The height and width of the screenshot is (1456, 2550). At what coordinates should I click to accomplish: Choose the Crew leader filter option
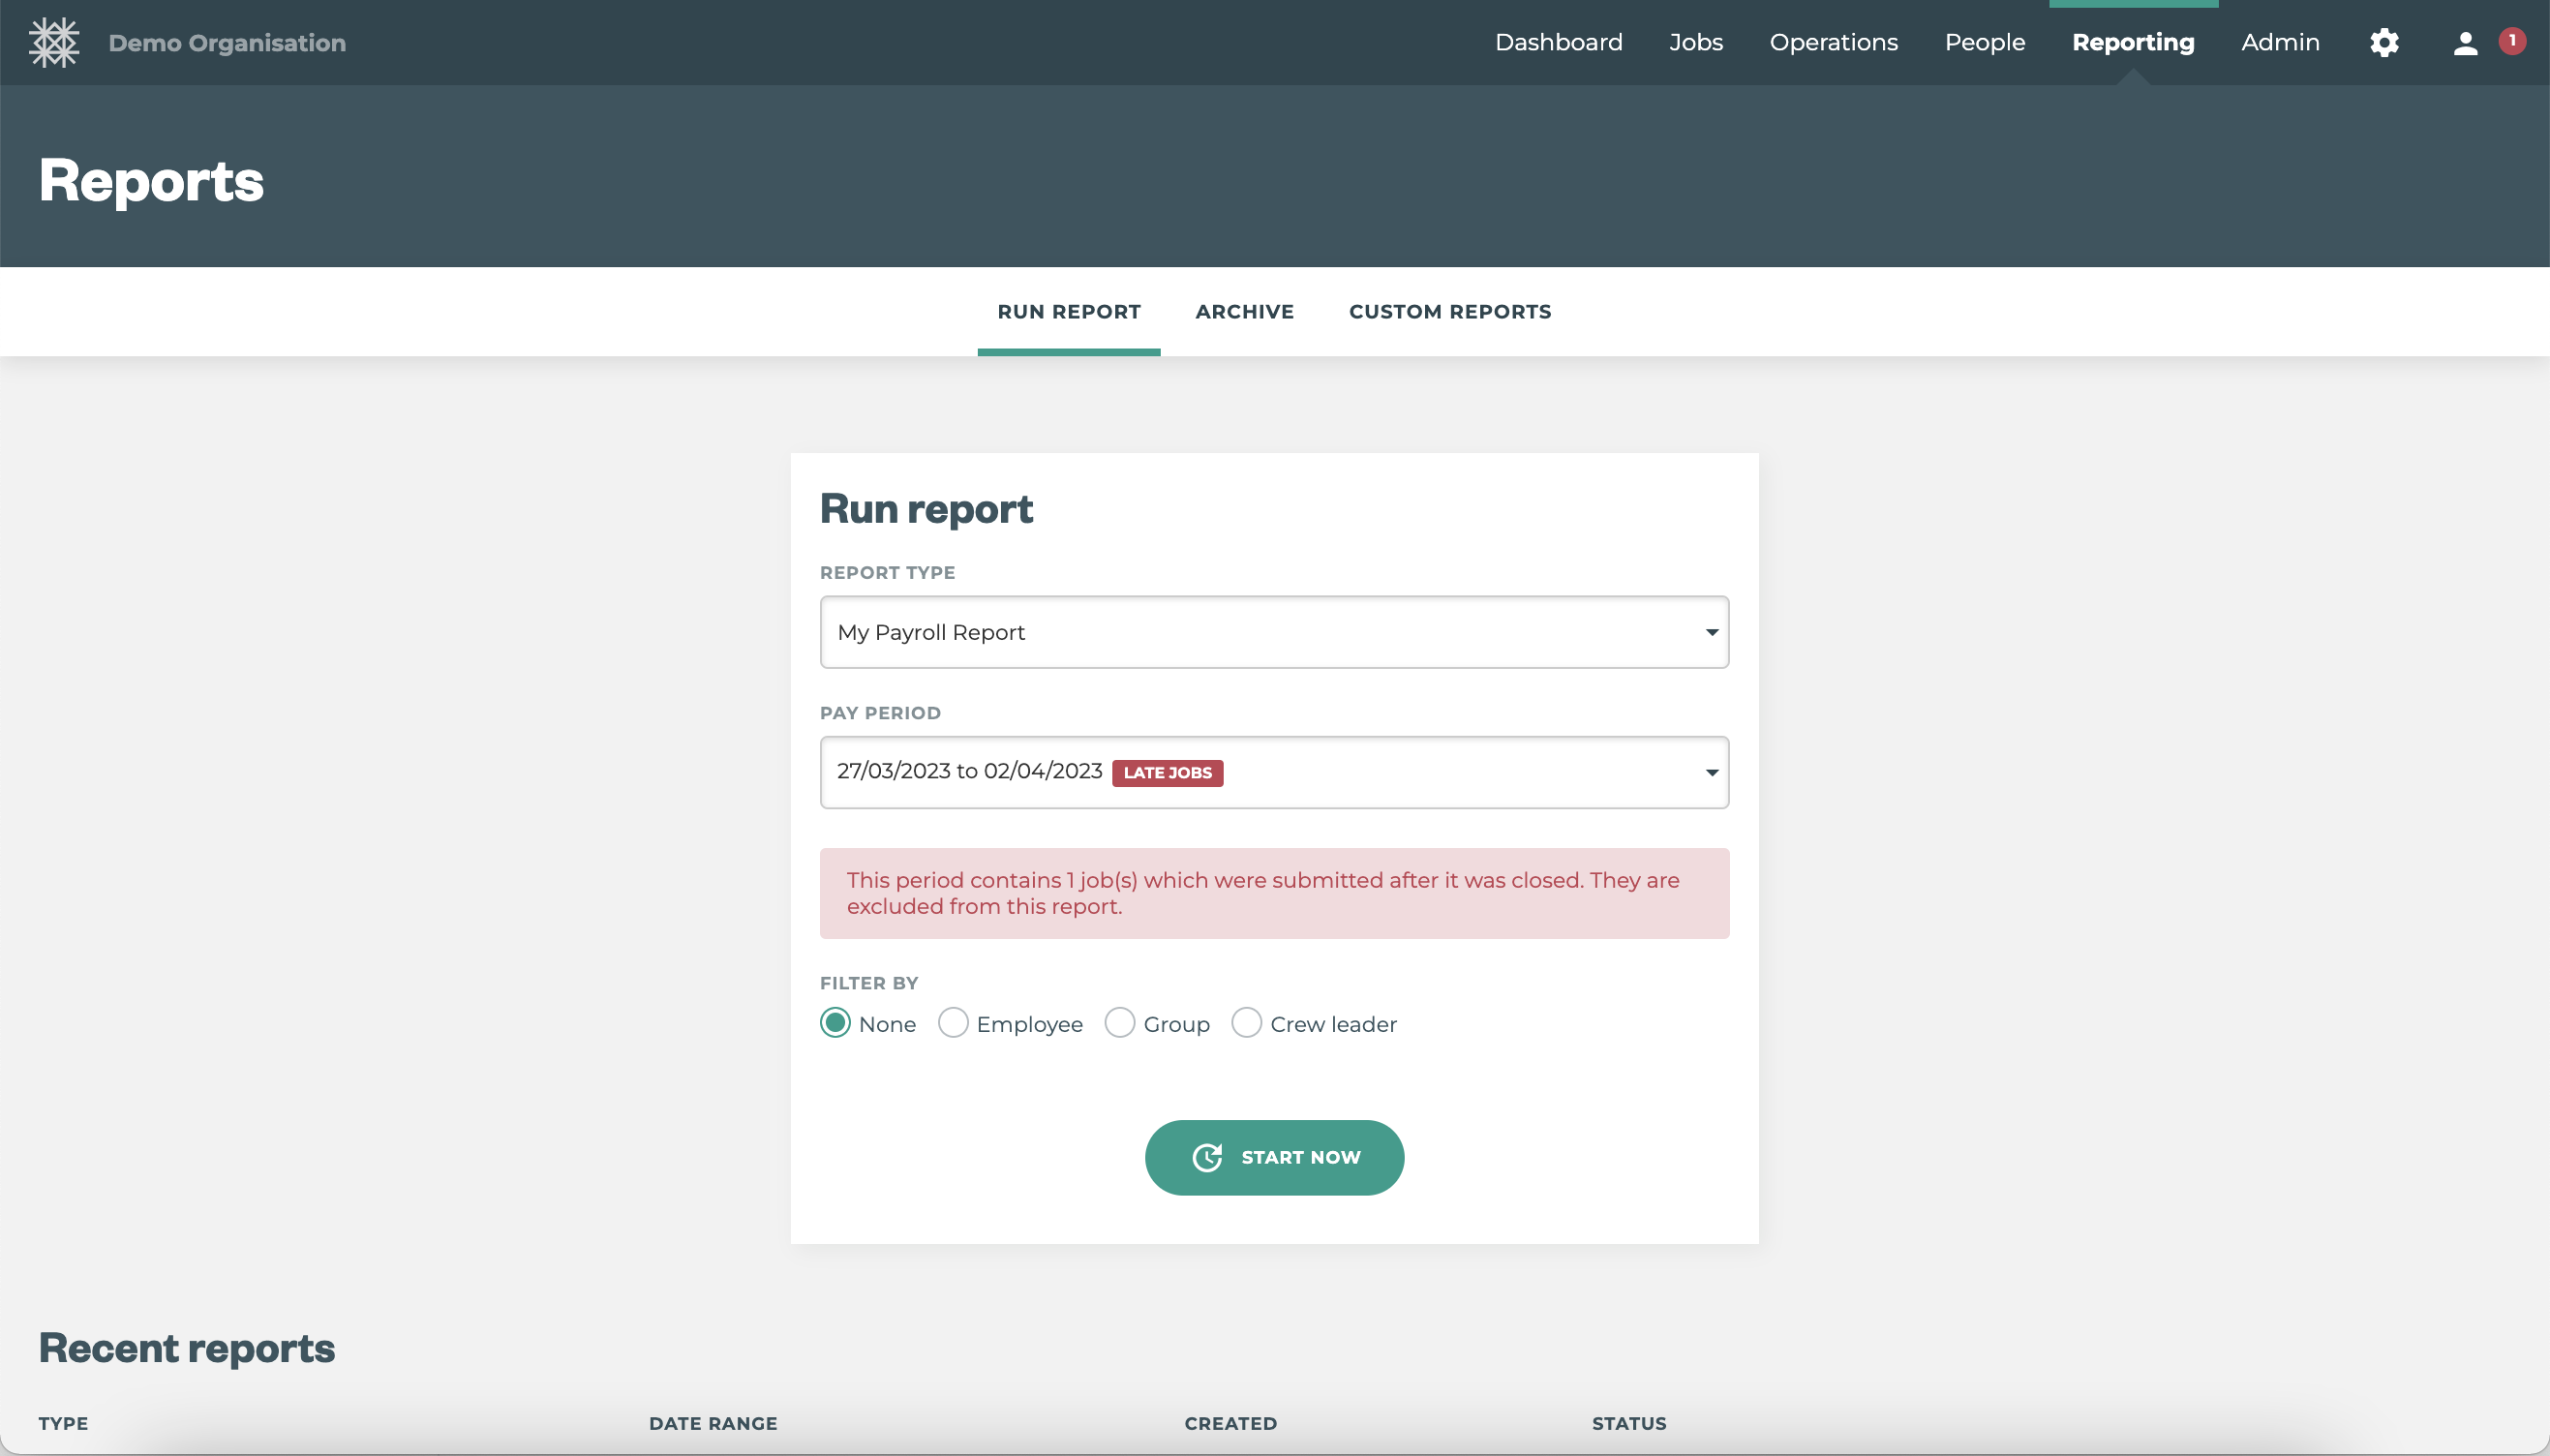[x=1246, y=1023]
